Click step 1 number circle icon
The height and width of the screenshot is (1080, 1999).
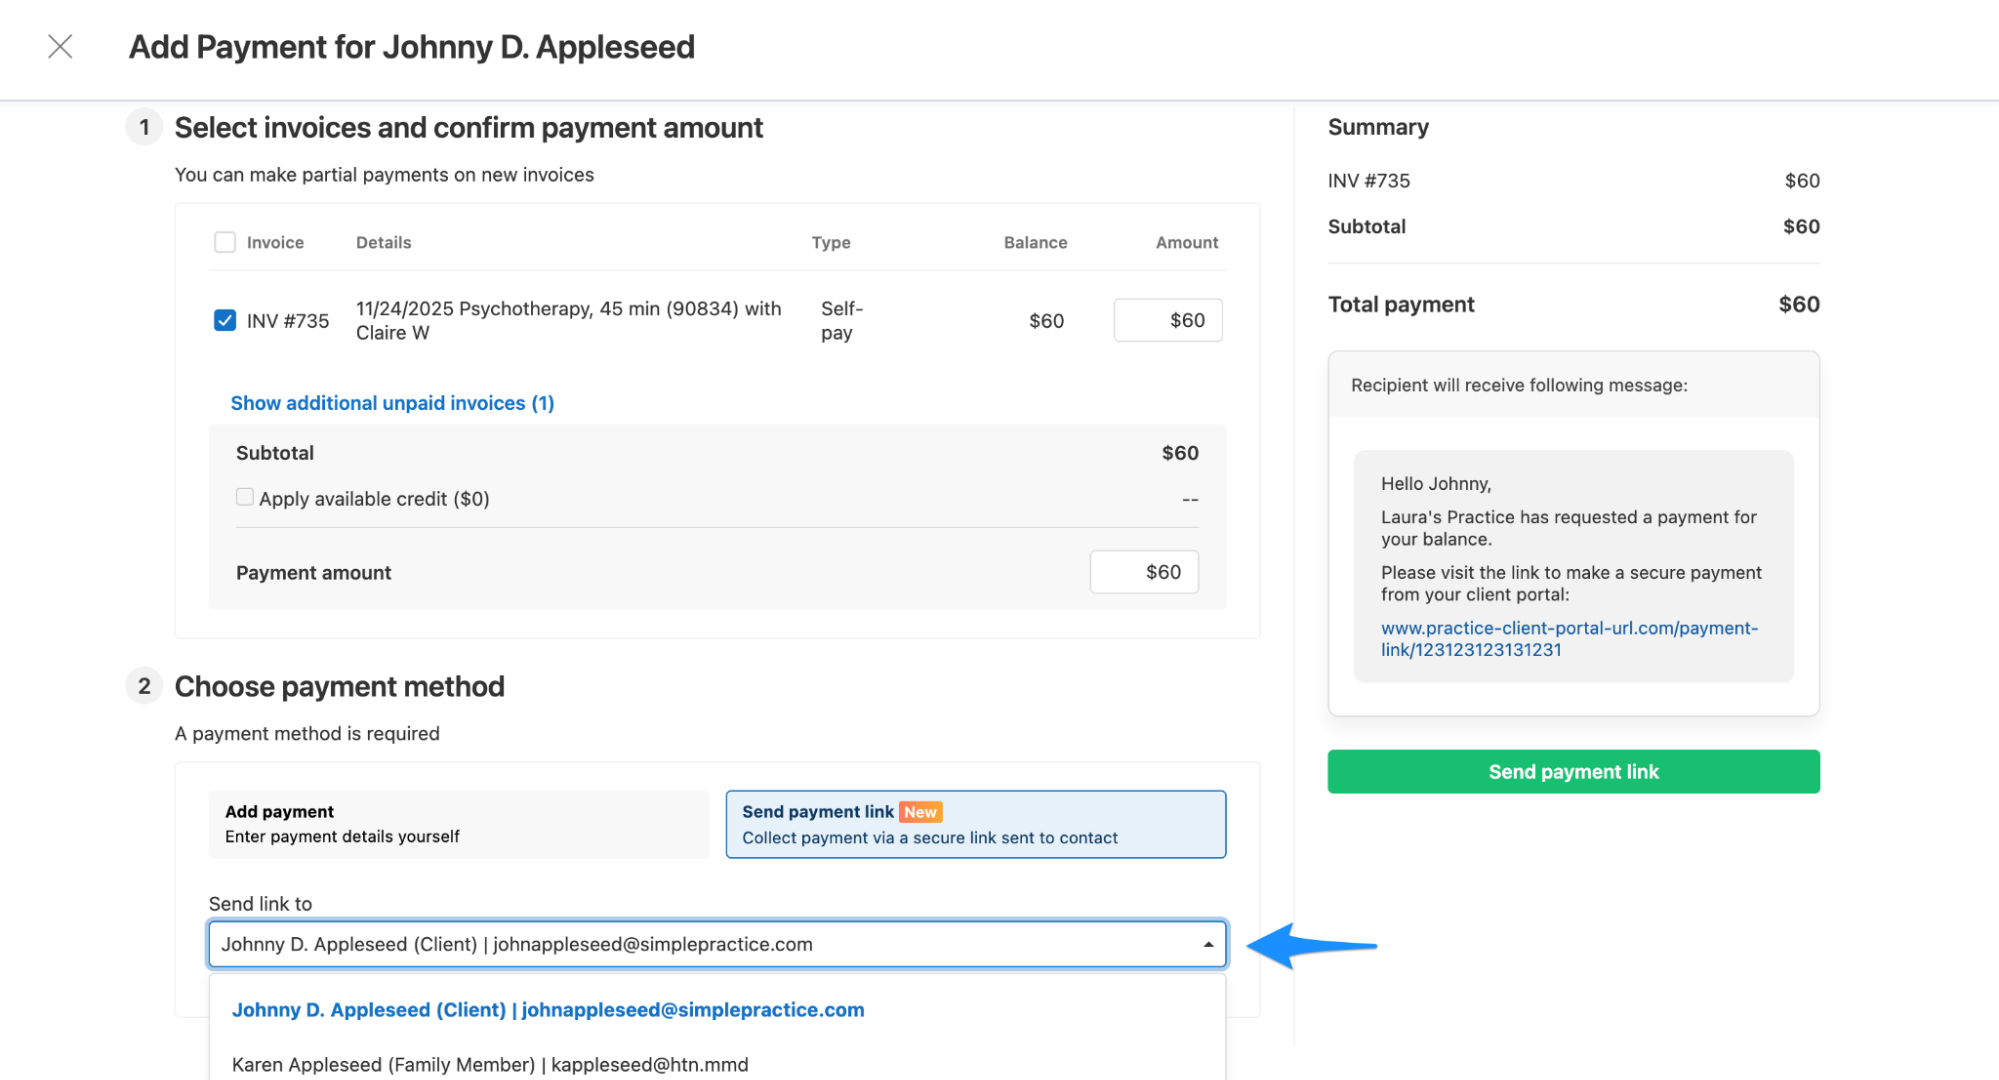point(144,127)
